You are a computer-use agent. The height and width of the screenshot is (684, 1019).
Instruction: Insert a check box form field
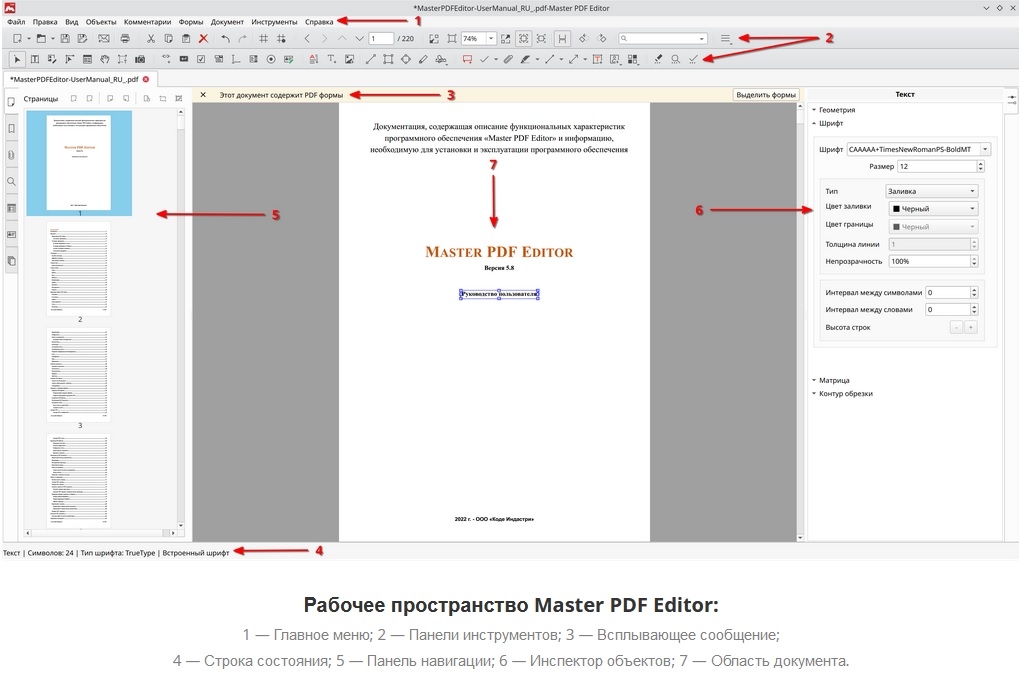click(201, 59)
